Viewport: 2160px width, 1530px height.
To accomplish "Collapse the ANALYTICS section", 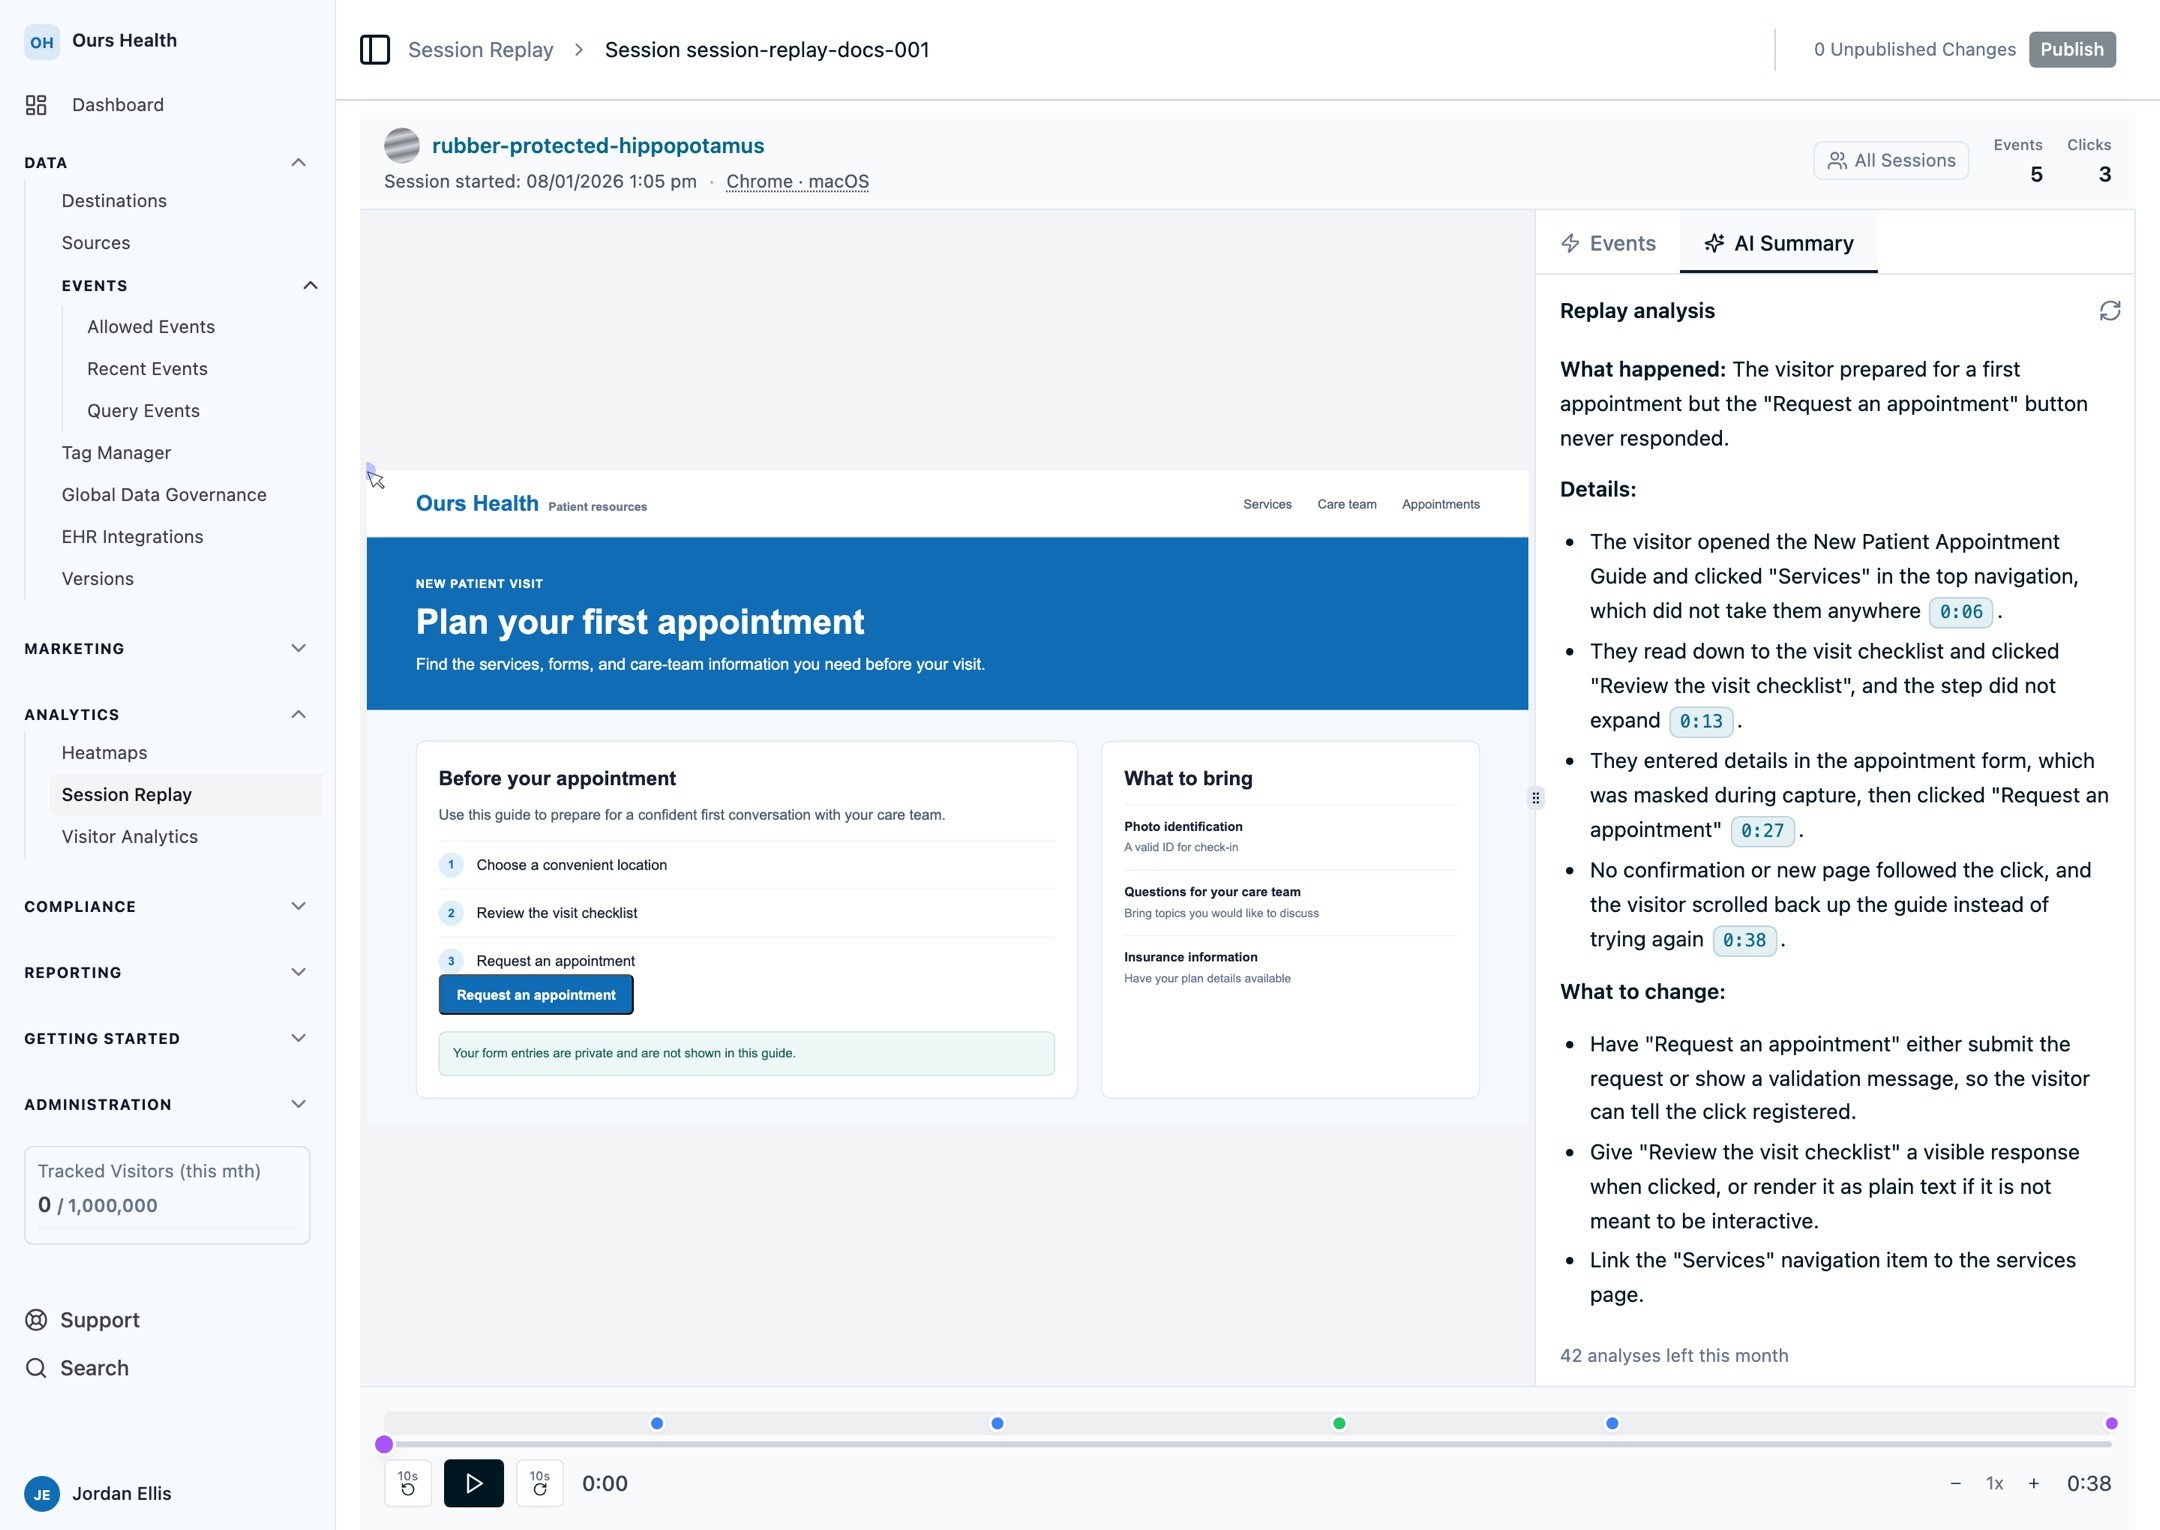I will coord(298,715).
